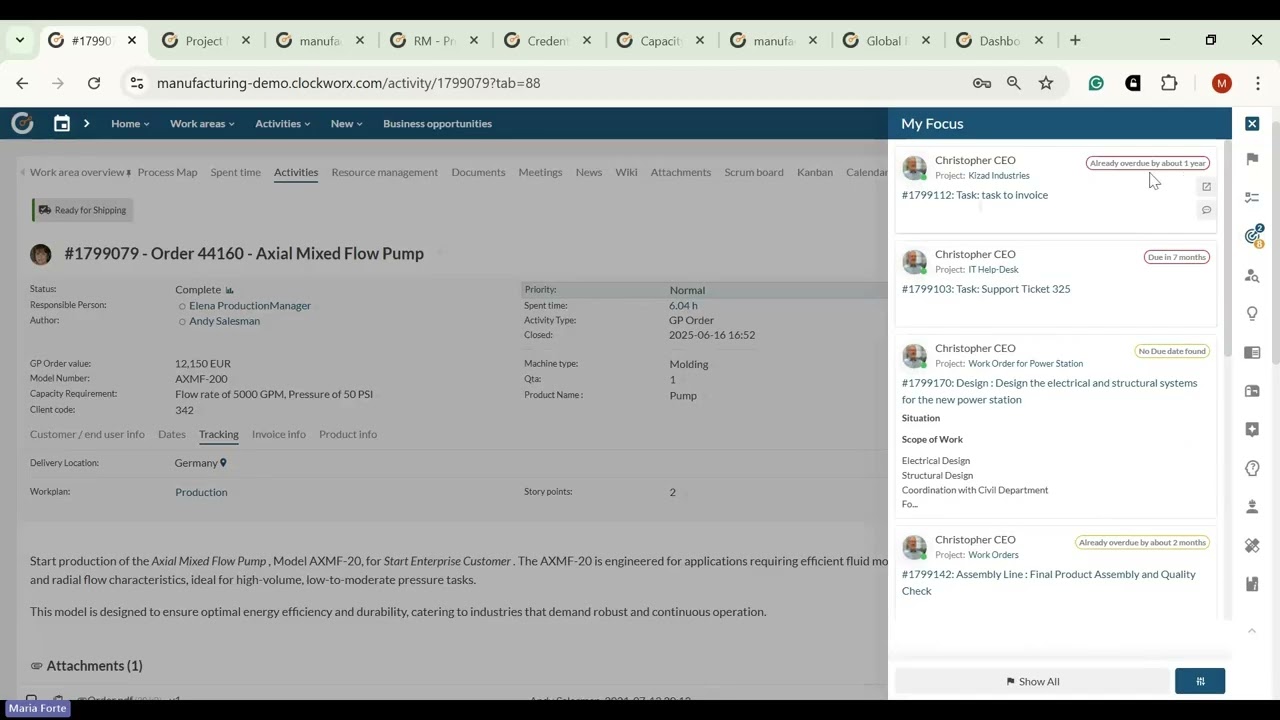
Task: Switch to the Attachments tab
Action: (x=680, y=172)
